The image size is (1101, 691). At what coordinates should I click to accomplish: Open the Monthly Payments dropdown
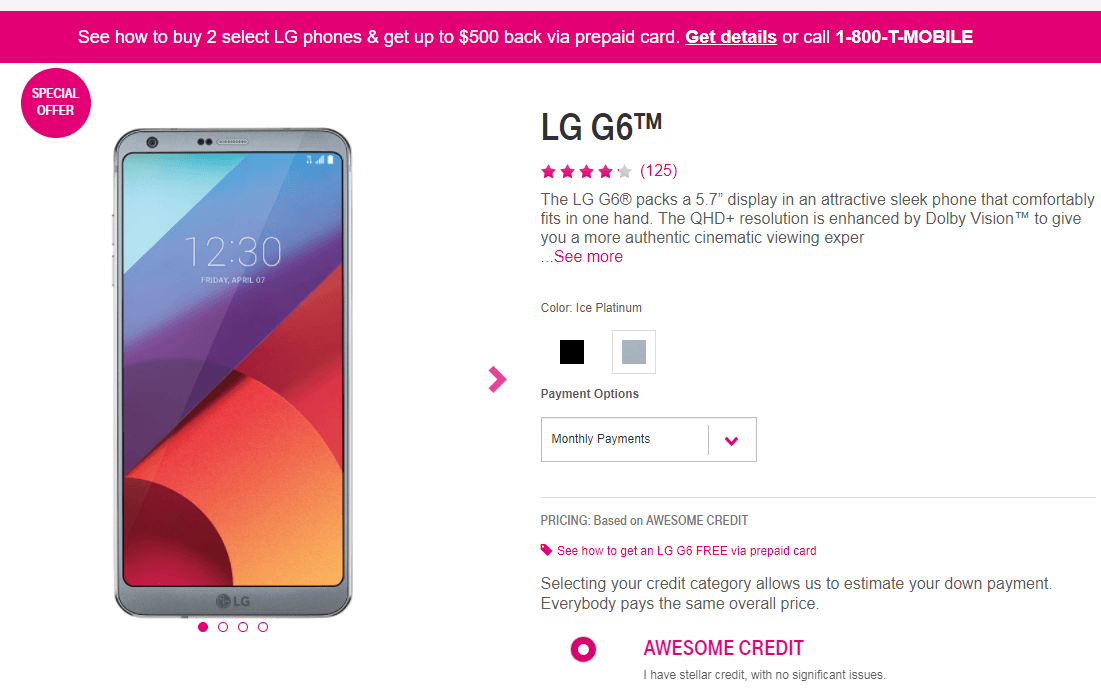click(x=648, y=440)
